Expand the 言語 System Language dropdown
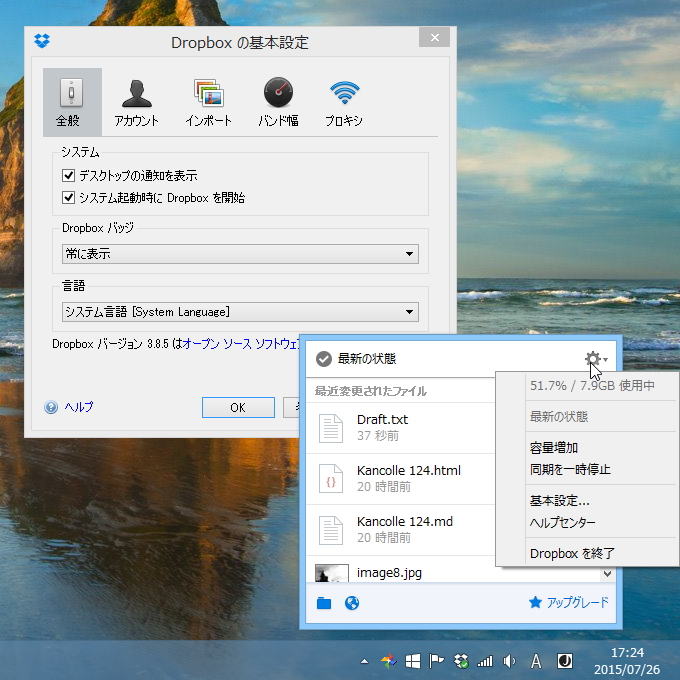 tap(240, 312)
